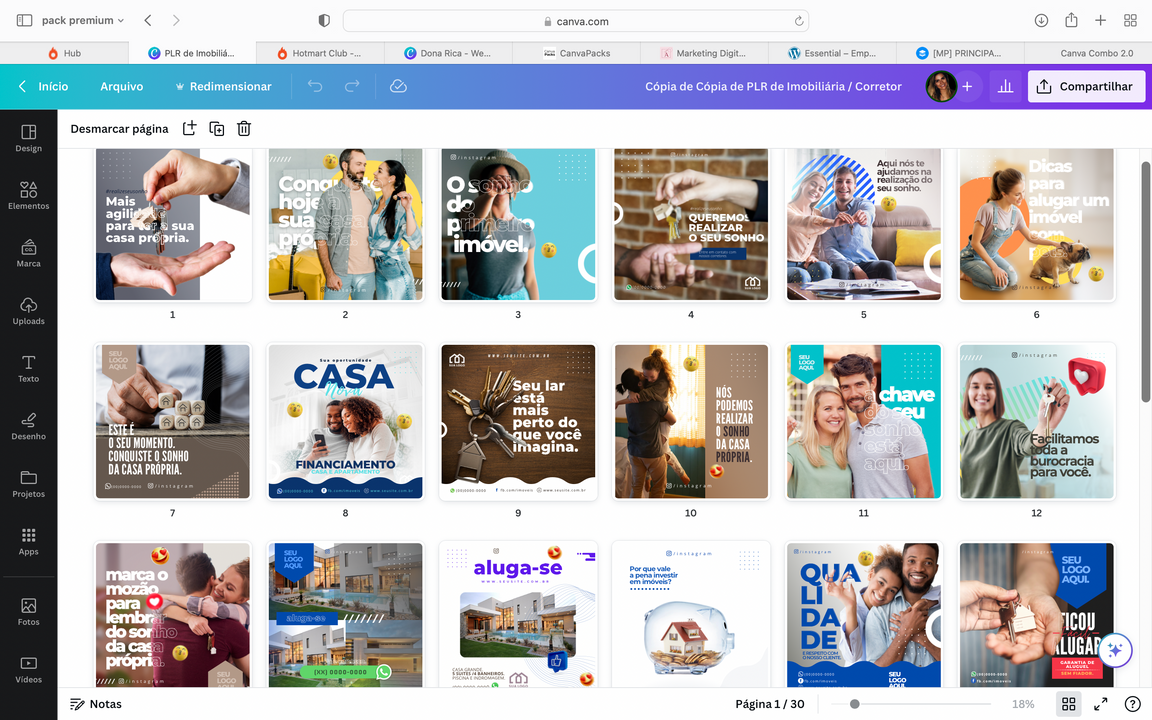Open the Arquivo menu
This screenshot has width=1152, height=720.
(121, 87)
